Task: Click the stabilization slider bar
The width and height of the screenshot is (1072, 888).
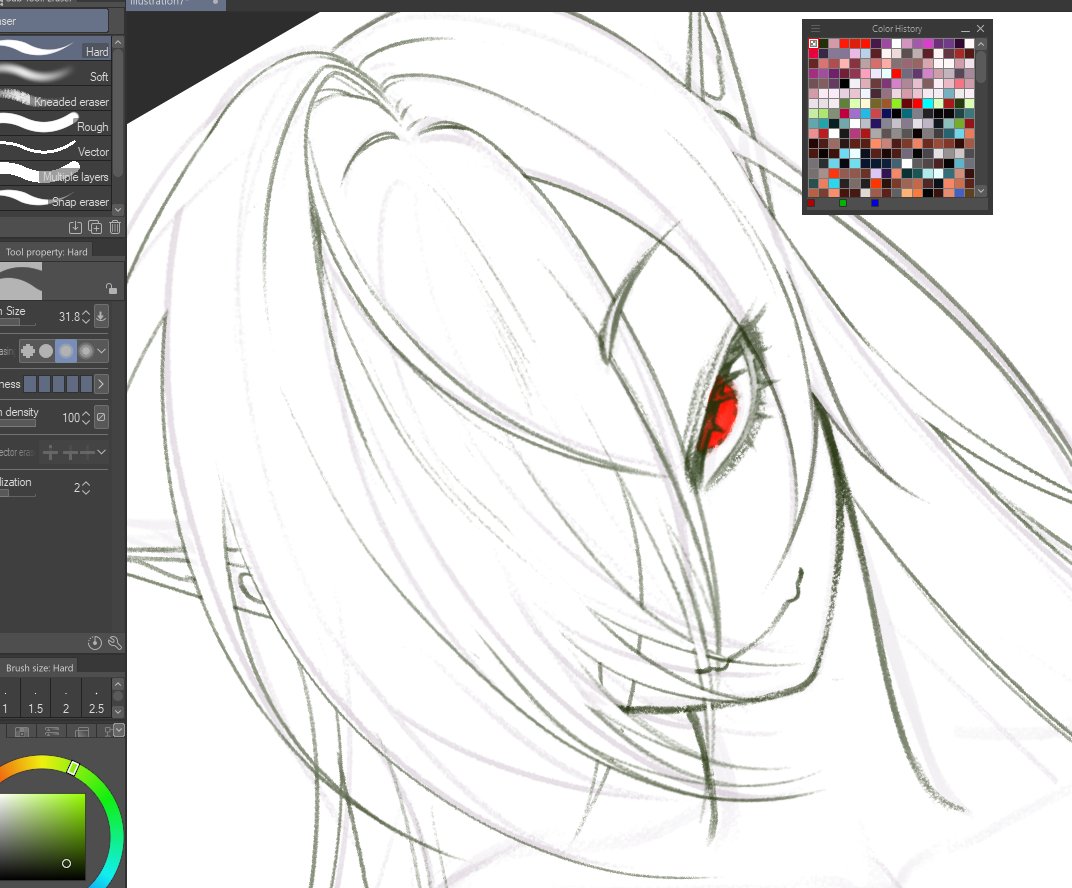Action: pos(18,493)
